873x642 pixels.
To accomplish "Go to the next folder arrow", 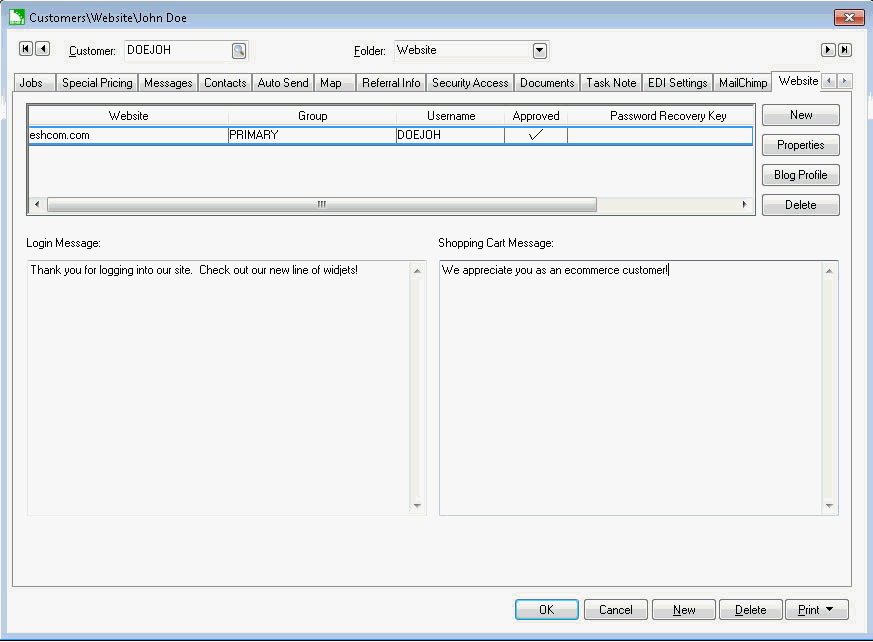I will pyautogui.click(x=828, y=50).
